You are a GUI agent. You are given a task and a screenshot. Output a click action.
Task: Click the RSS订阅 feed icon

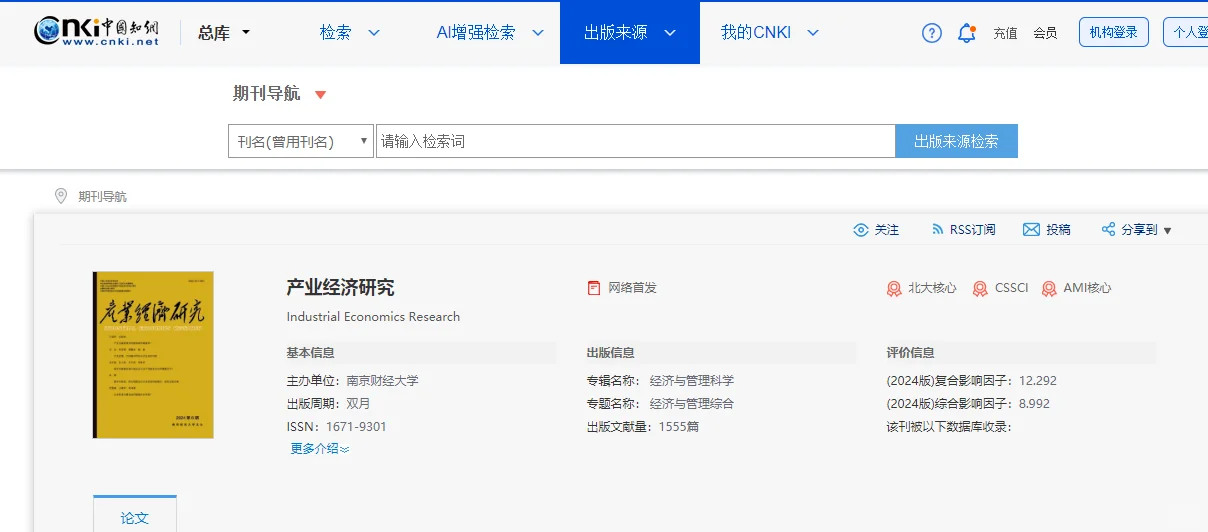(937, 230)
